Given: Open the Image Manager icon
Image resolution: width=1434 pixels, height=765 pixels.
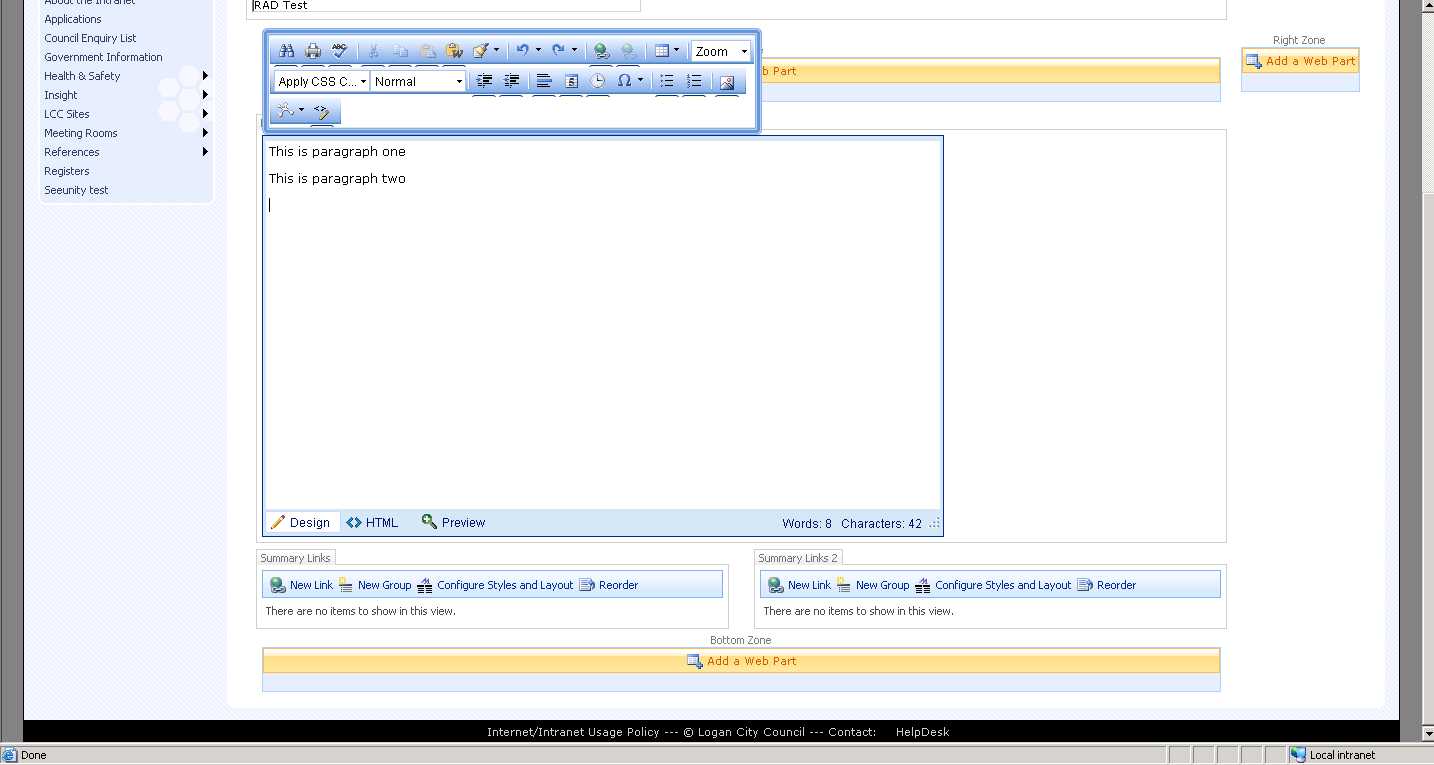Looking at the screenshot, I should 727,82.
